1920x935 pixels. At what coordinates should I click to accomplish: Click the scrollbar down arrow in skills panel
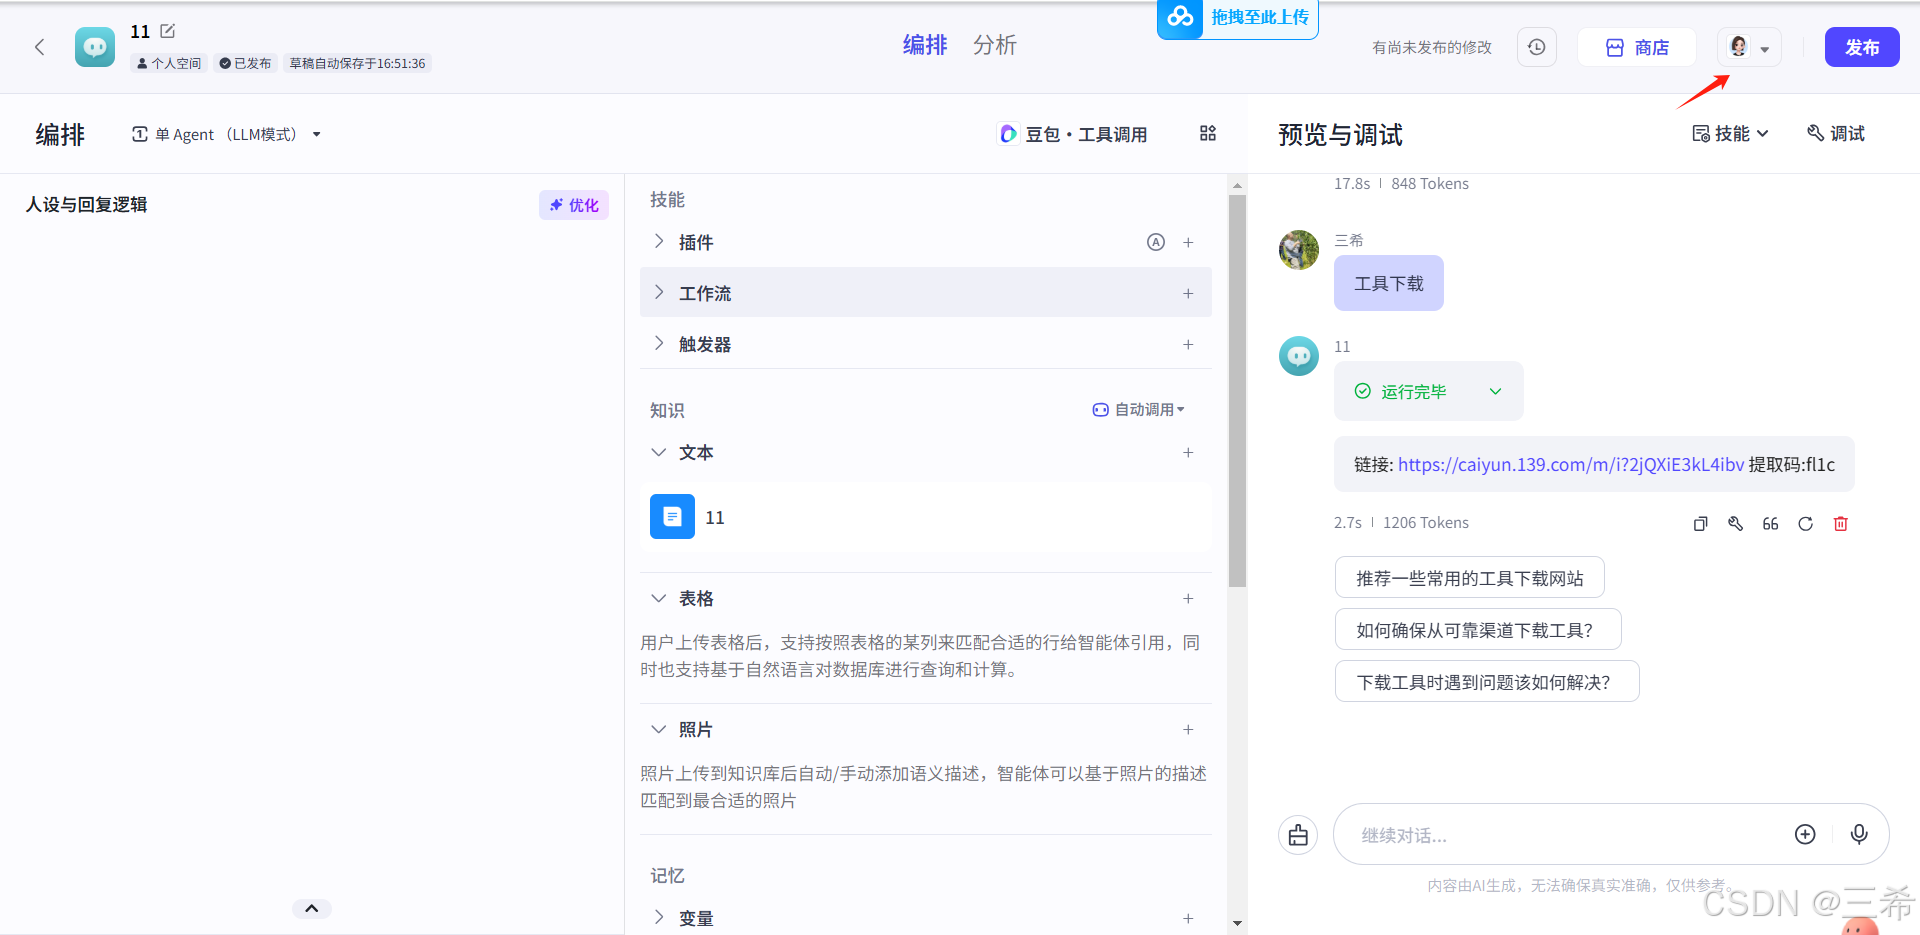1237,923
